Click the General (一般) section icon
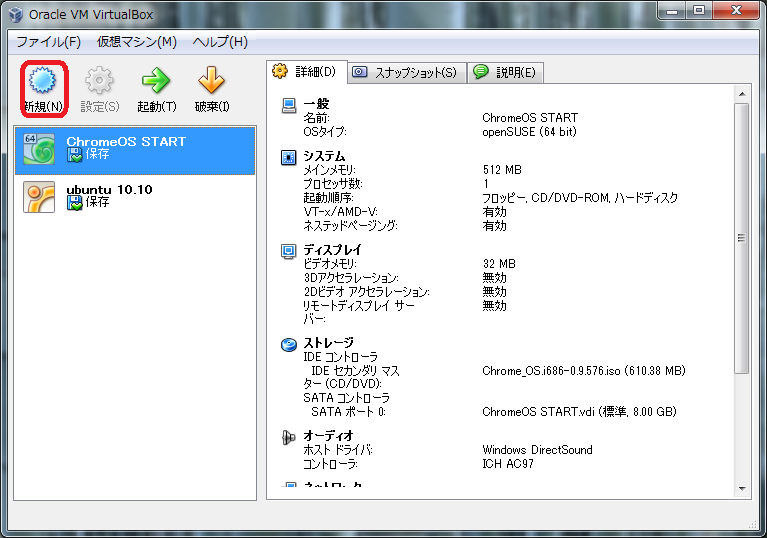Image resolution: width=767 pixels, height=538 pixels. 289,105
